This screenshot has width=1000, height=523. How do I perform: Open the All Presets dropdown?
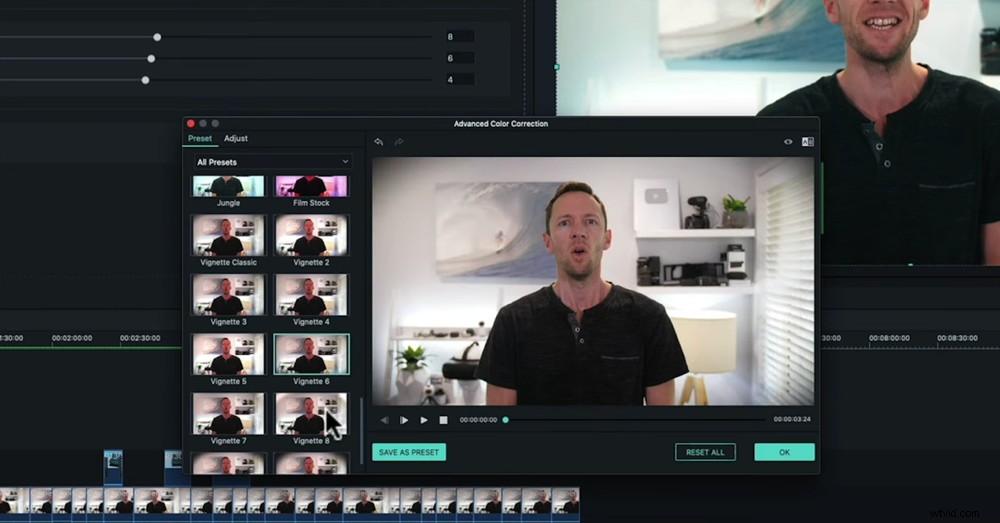273,162
